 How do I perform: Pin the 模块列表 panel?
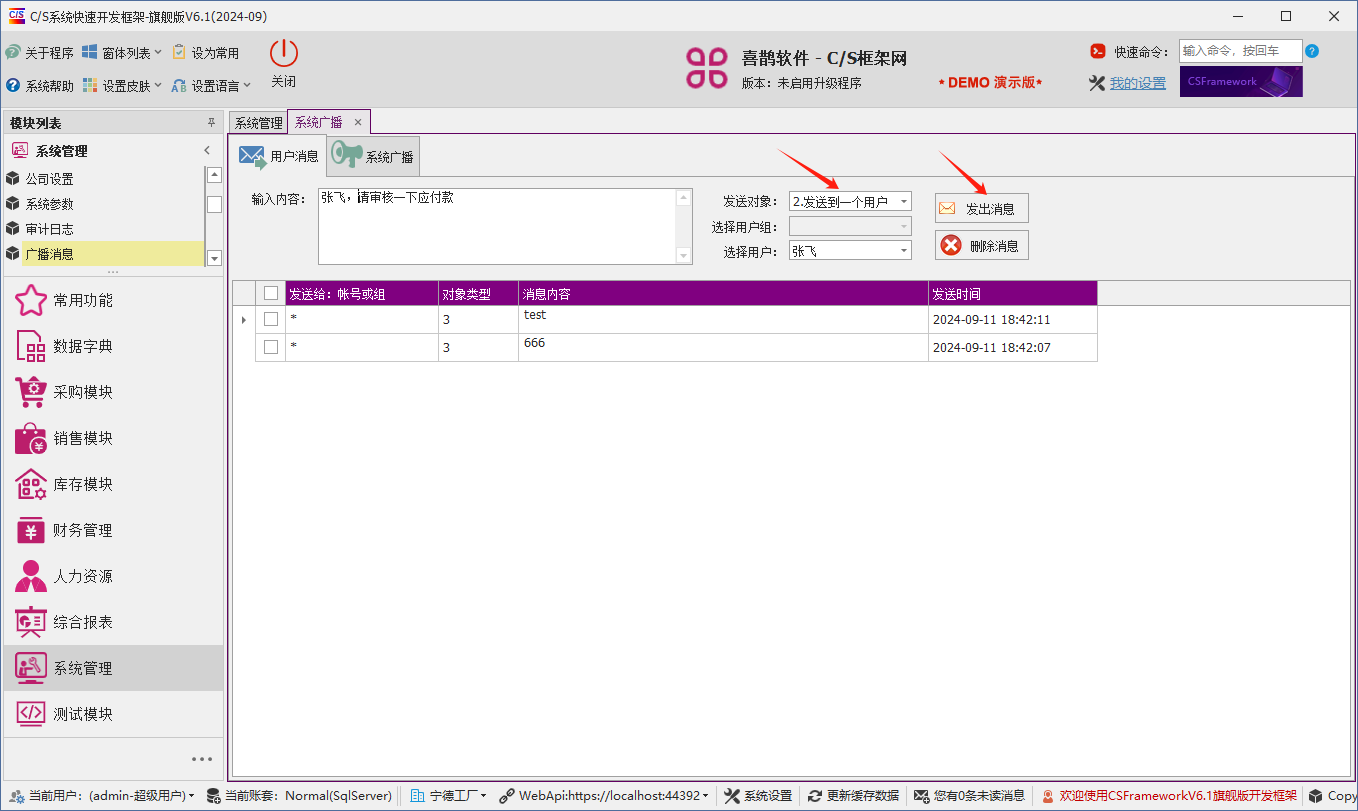pyautogui.click(x=211, y=123)
